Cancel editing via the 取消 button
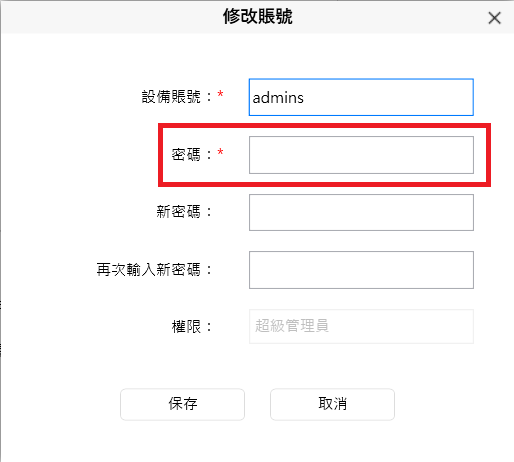Viewport: 514px width, 462px height. [x=332, y=404]
